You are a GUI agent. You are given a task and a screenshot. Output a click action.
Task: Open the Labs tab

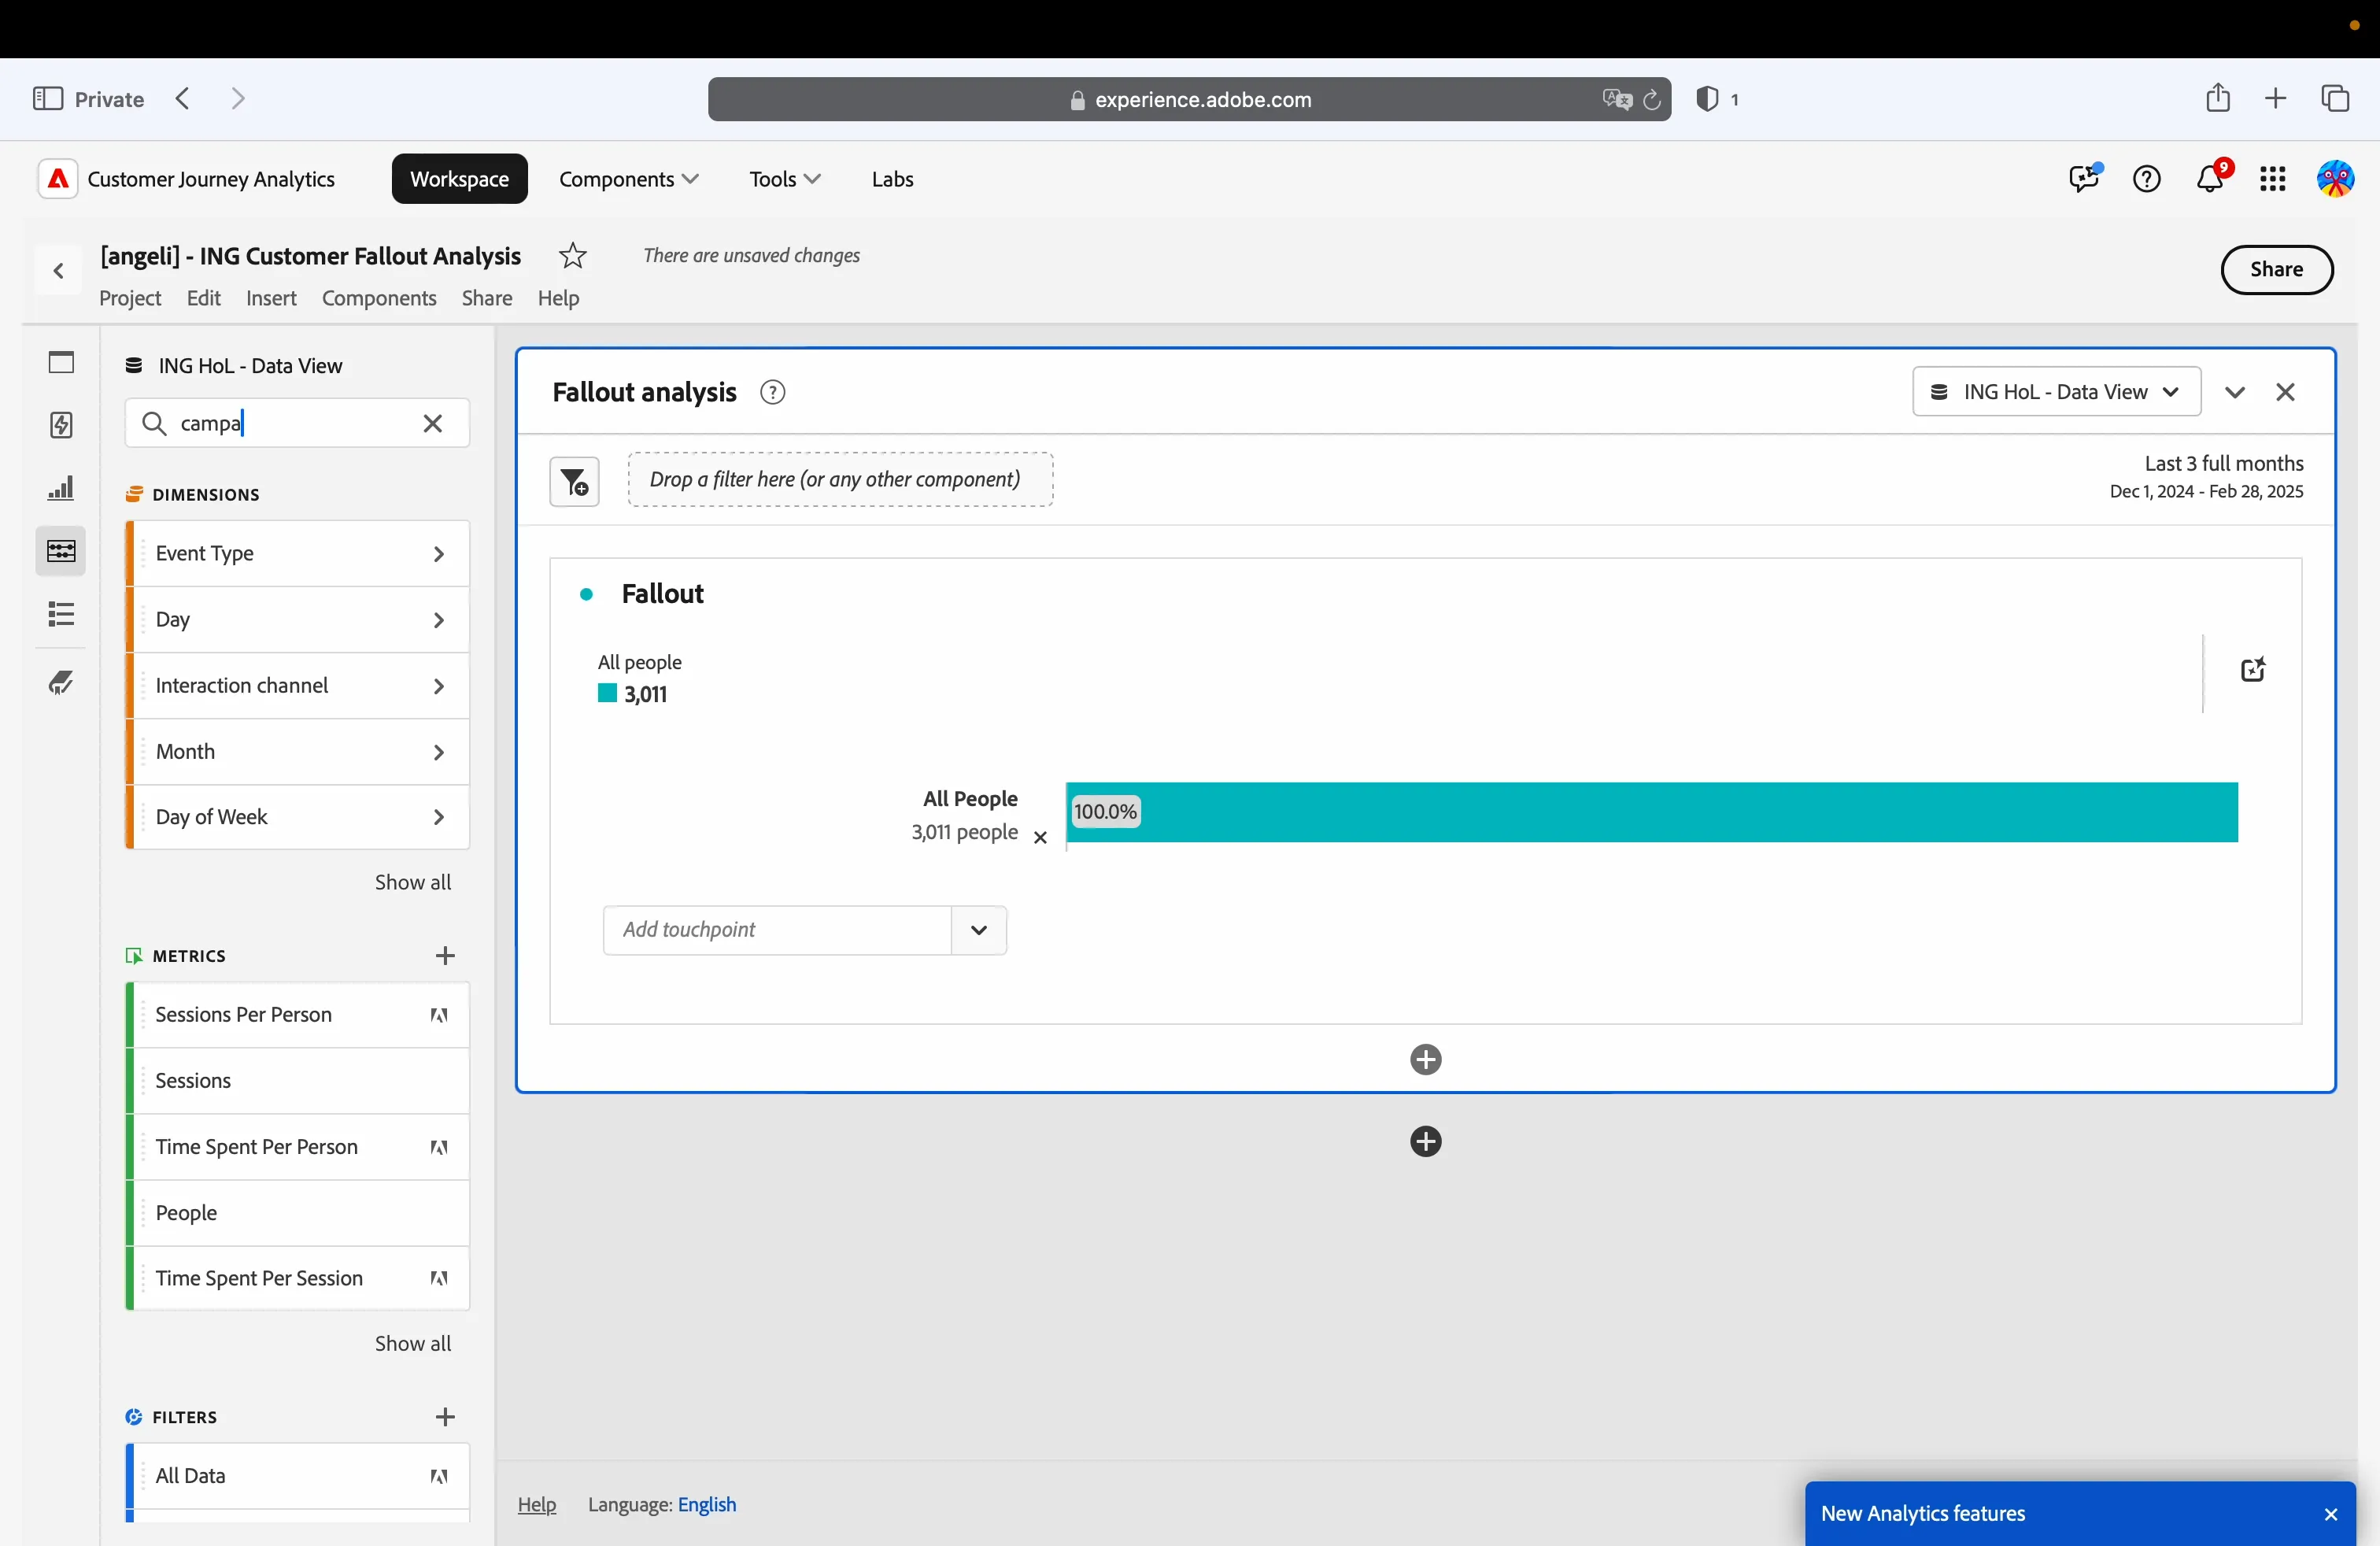pos(892,179)
